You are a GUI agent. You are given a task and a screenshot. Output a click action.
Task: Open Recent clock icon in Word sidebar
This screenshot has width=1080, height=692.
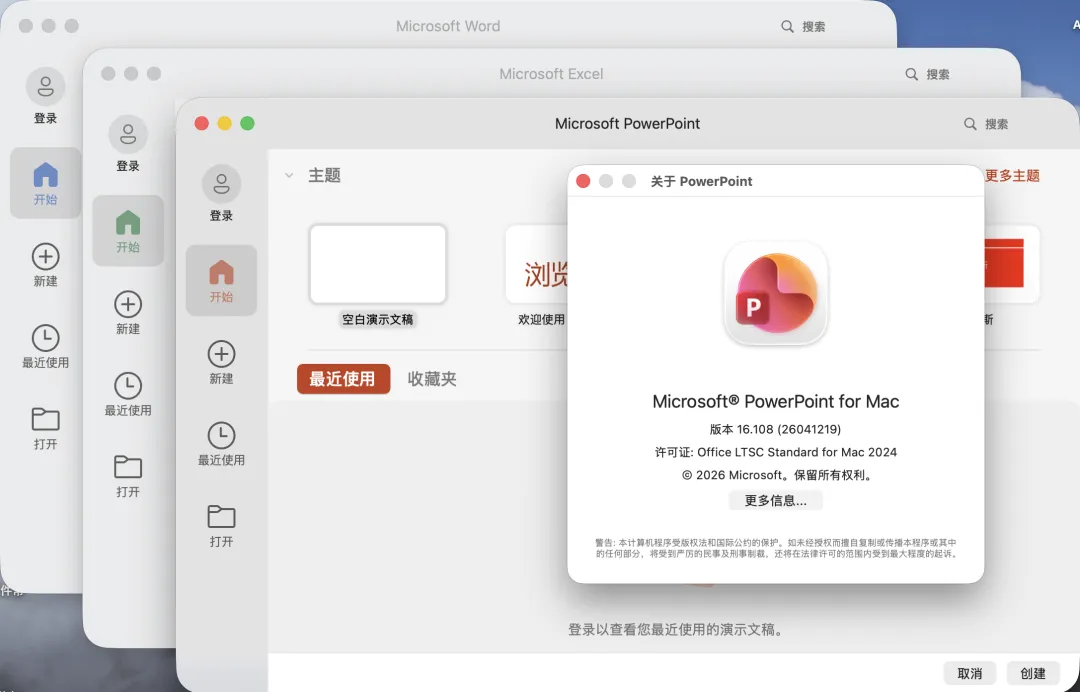[x=45, y=338]
